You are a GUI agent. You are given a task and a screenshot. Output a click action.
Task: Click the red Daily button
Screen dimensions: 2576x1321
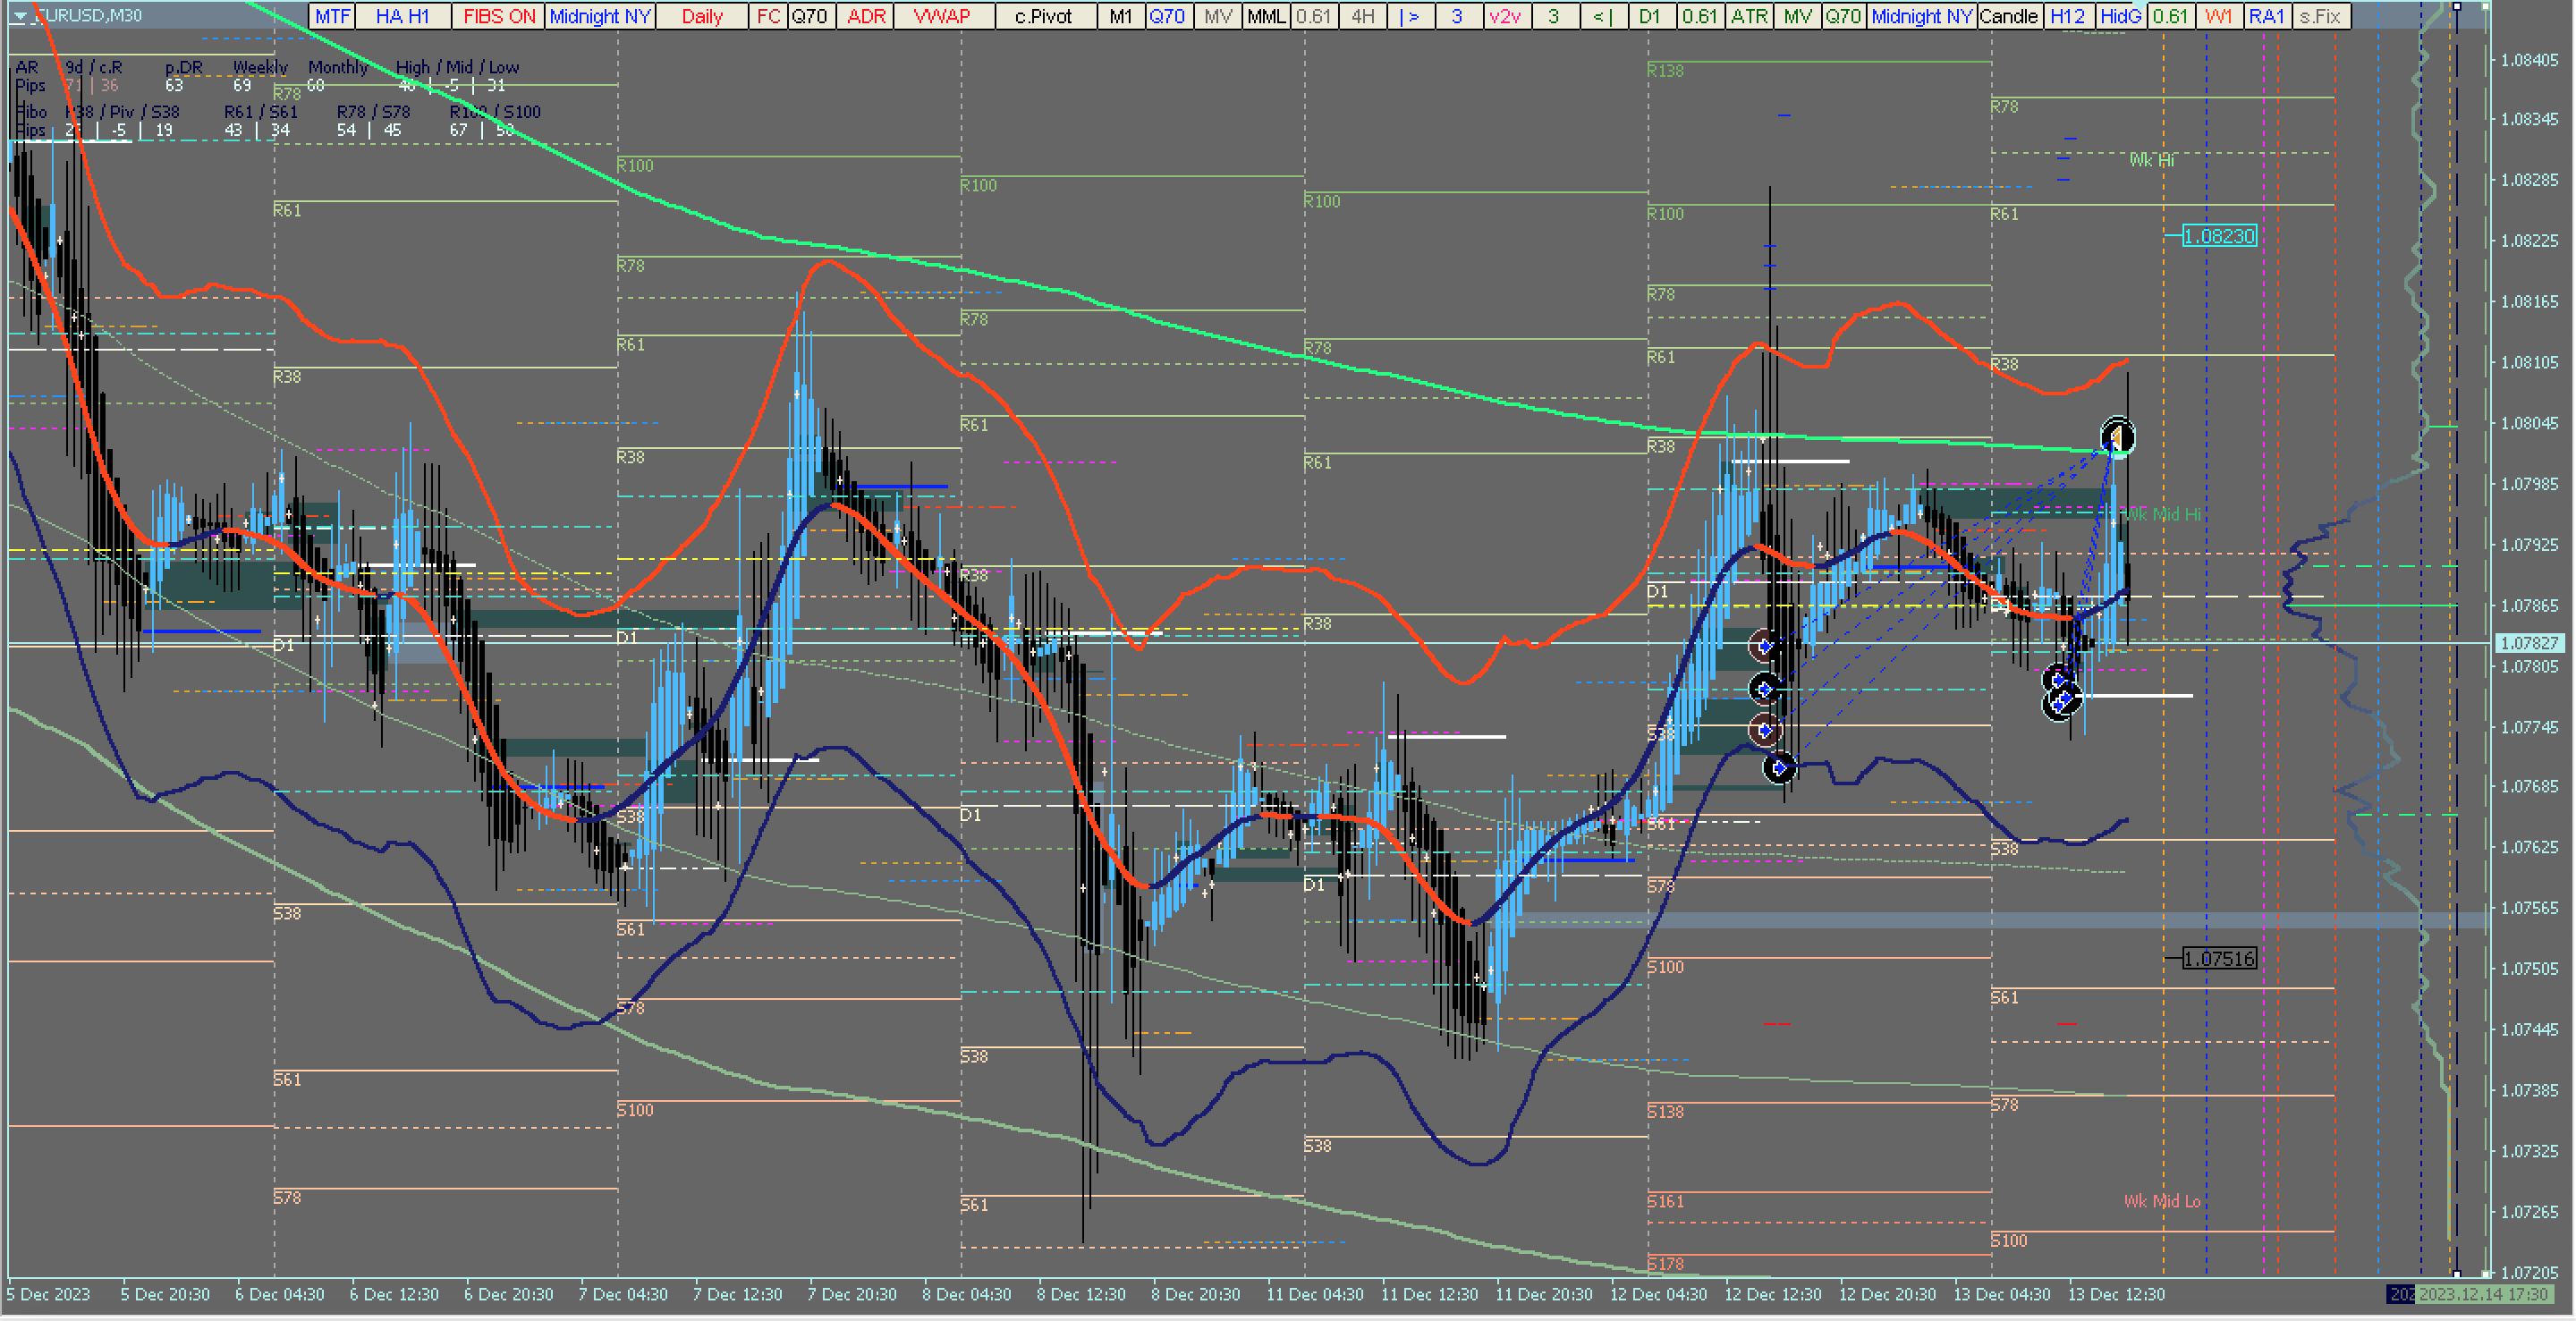701,16
